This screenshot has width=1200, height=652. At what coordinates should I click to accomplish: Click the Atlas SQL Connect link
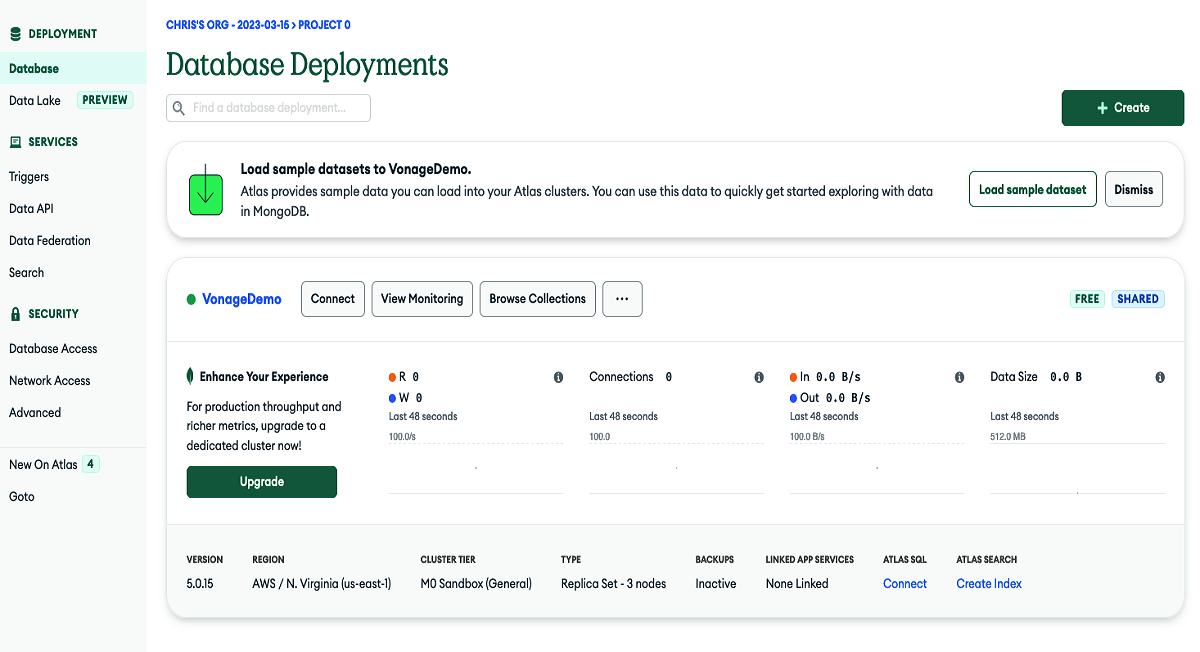pos(905,584)
